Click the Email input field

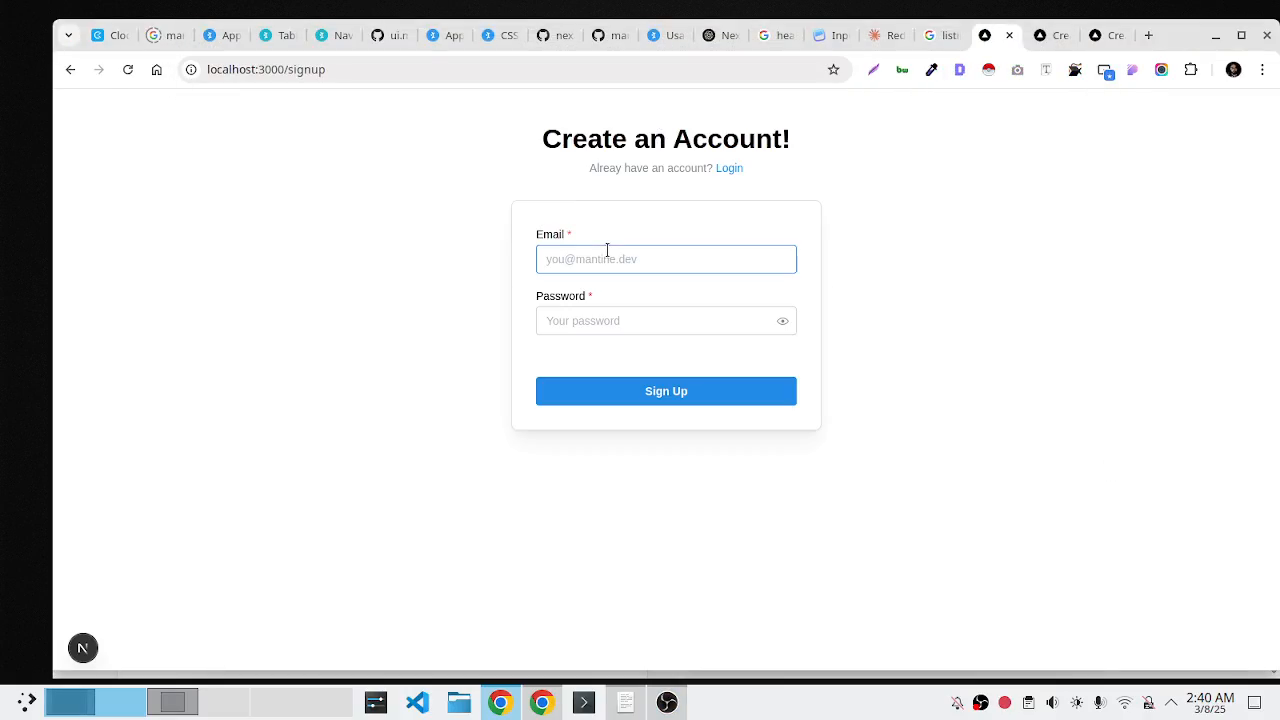click(666, 259)
